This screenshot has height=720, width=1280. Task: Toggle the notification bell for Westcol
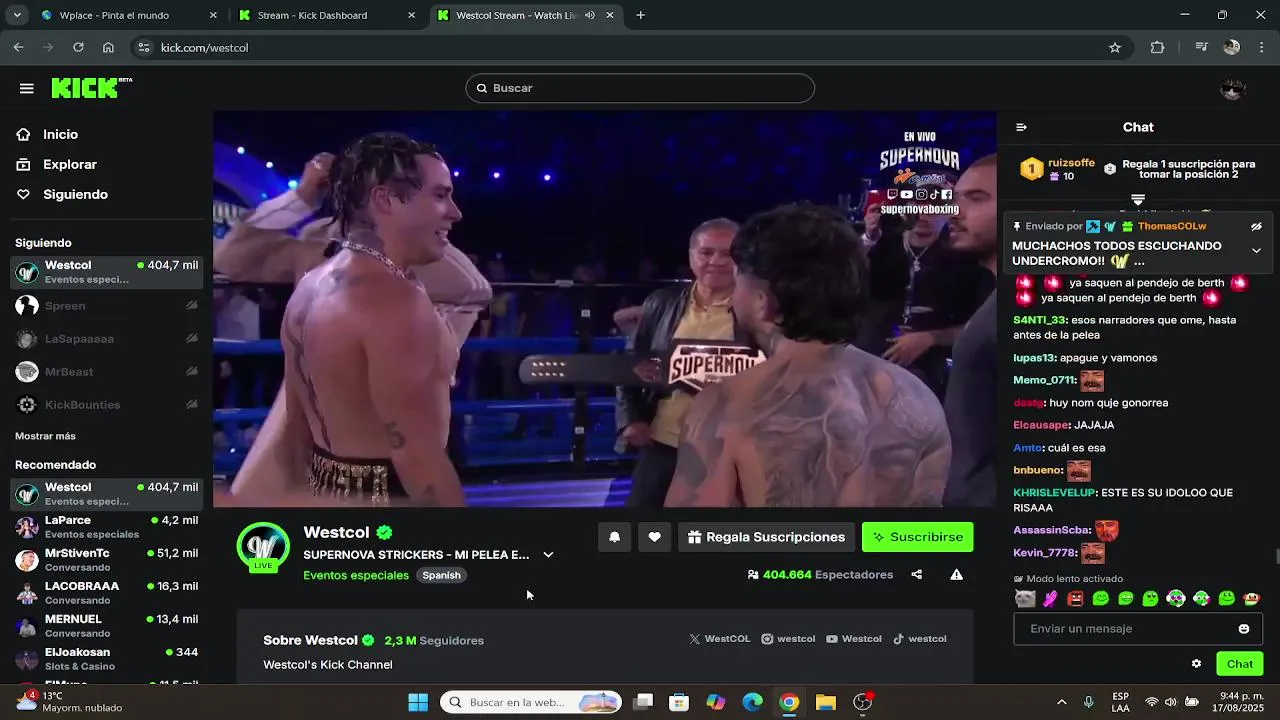tap(614, 537)
